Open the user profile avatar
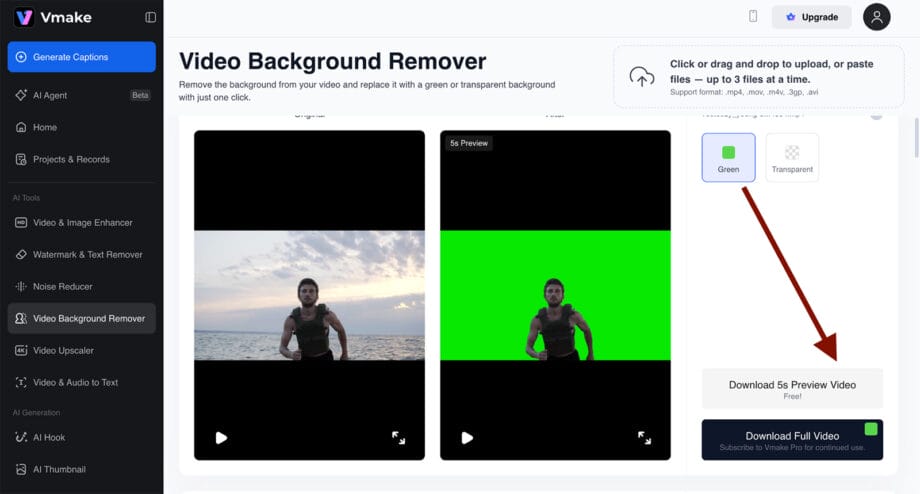Viewport: 920px width, 494px height. click(x=877, y=17)
